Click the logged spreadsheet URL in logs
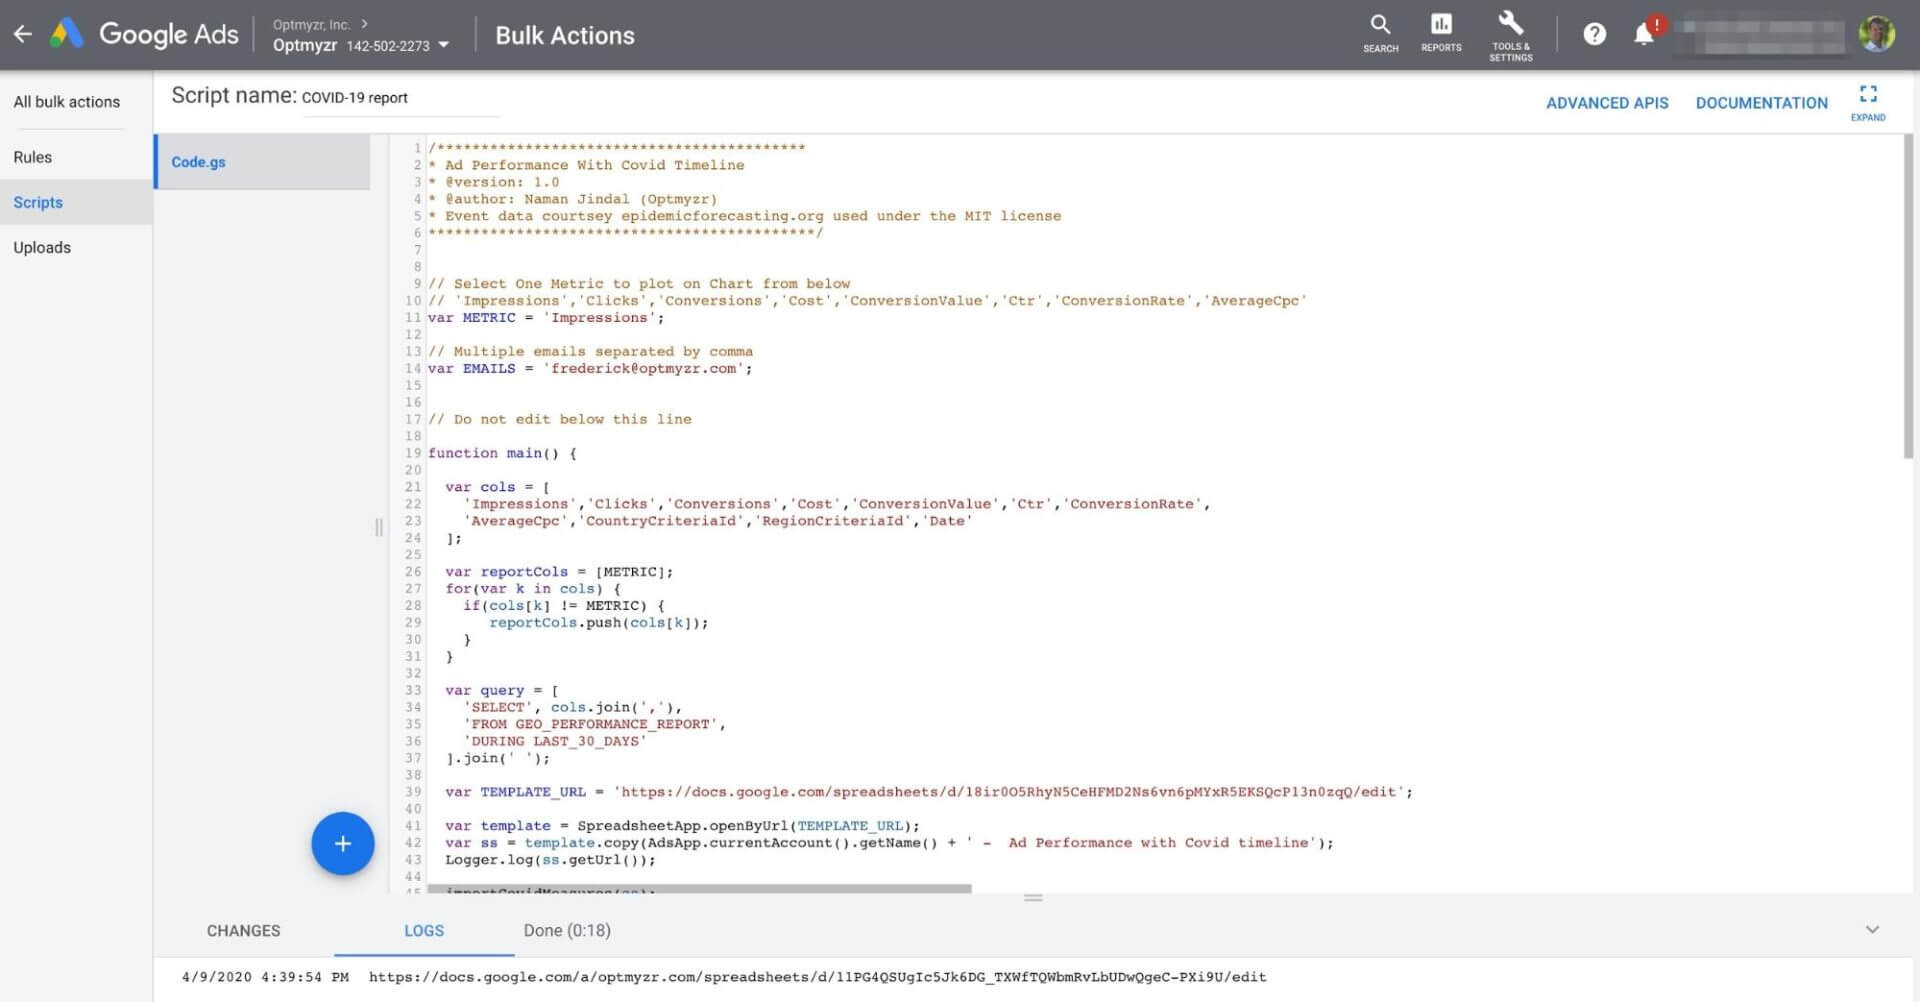Image resolution: width=1920 pixels, height=1002 pixels. point(817,977)
